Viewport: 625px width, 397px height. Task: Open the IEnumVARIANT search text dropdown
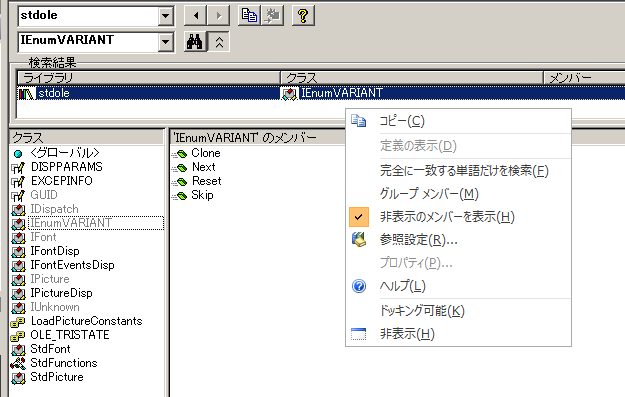tap(165, 42)
